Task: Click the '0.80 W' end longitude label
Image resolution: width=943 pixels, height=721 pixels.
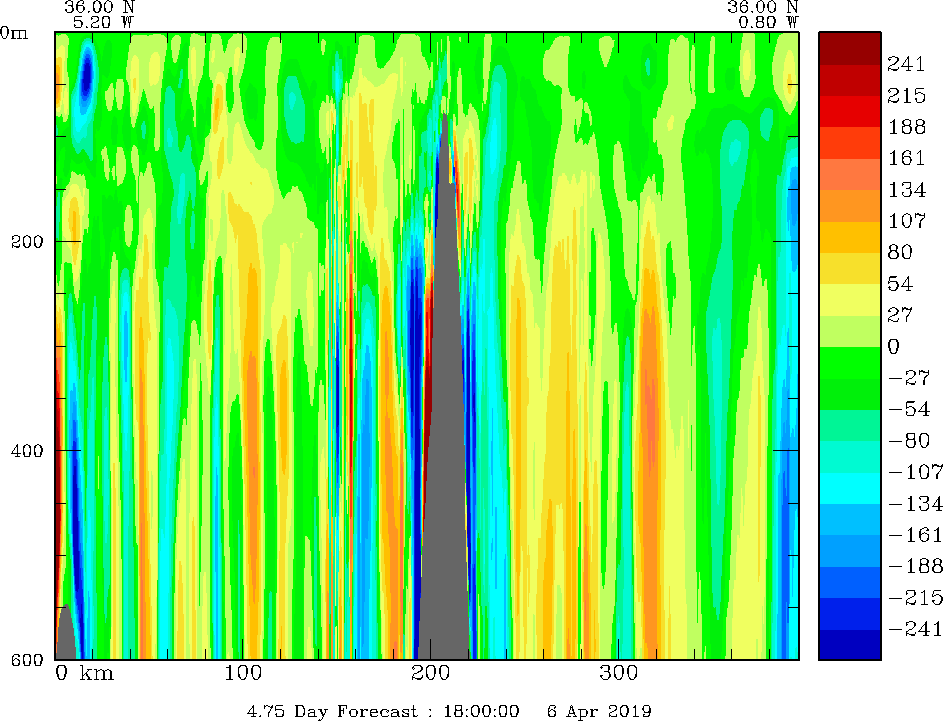Action: point(769,23)
